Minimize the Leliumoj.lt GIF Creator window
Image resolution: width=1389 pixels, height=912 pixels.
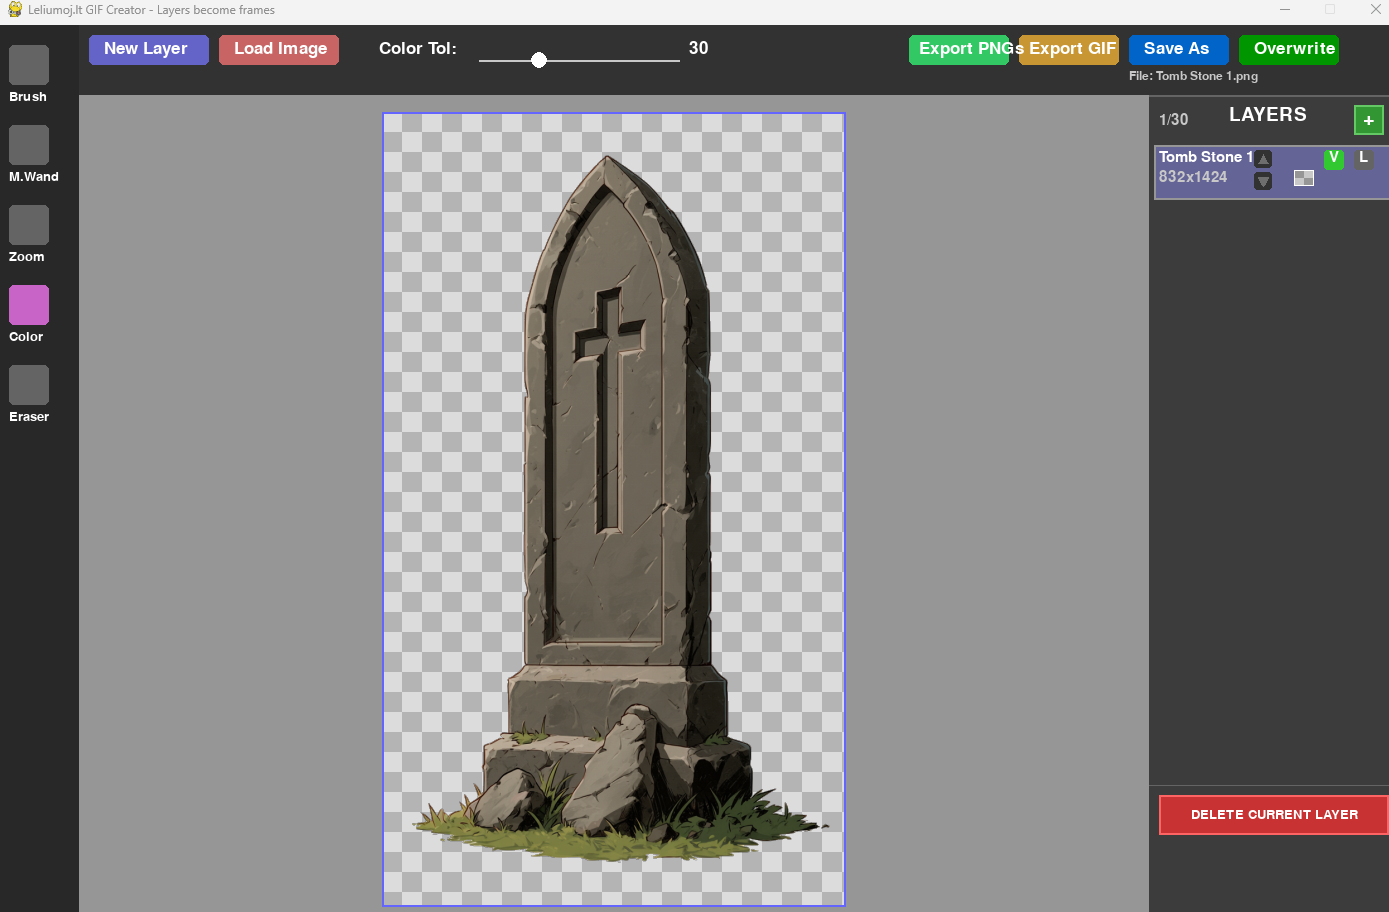1285,10
